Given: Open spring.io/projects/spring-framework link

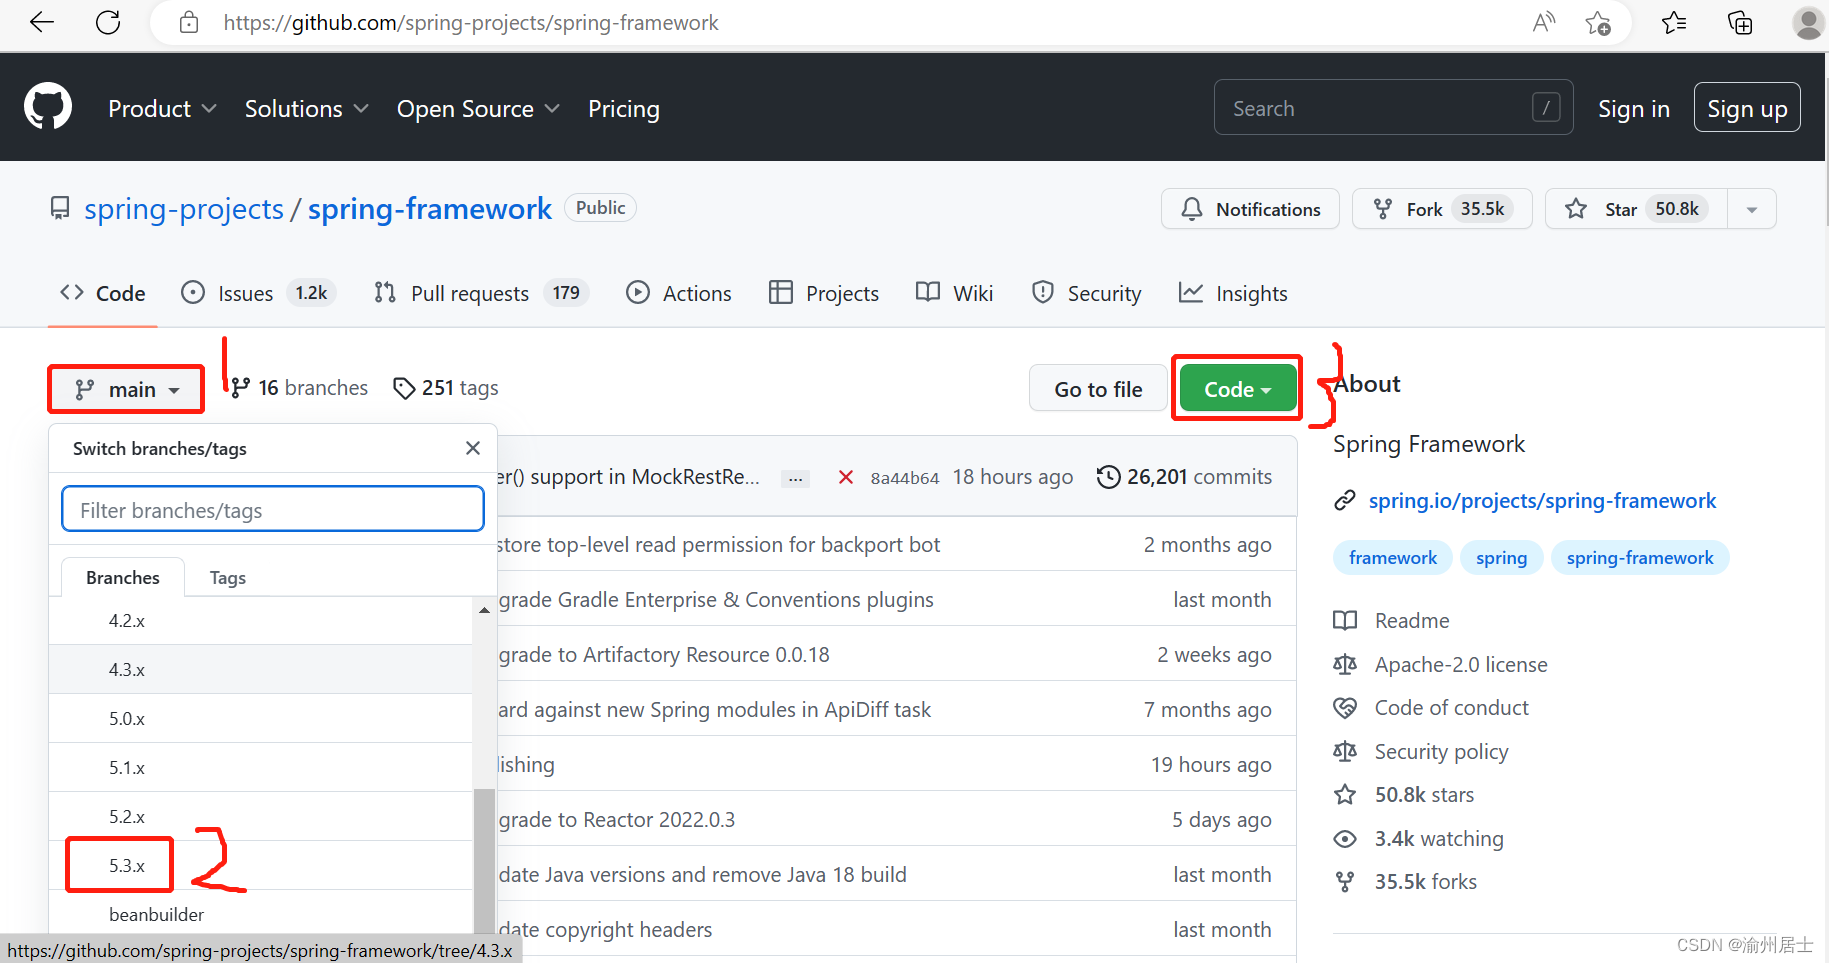Looking at the screenshot, I should coord(1542,500).
